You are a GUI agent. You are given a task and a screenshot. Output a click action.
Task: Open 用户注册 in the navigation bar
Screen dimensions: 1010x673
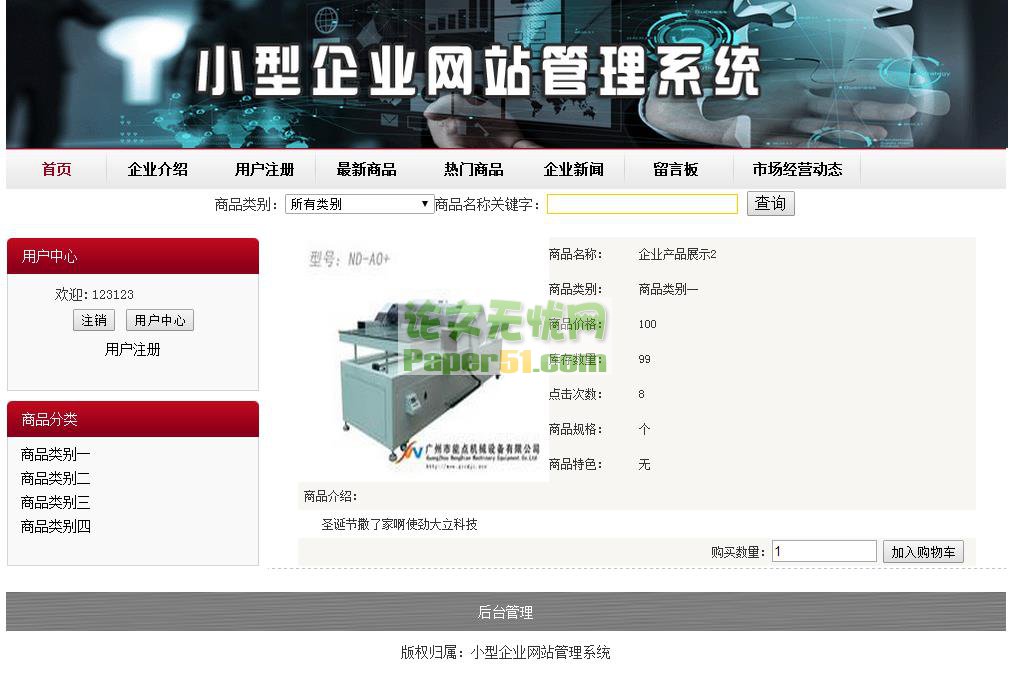[x=264, y=169]
